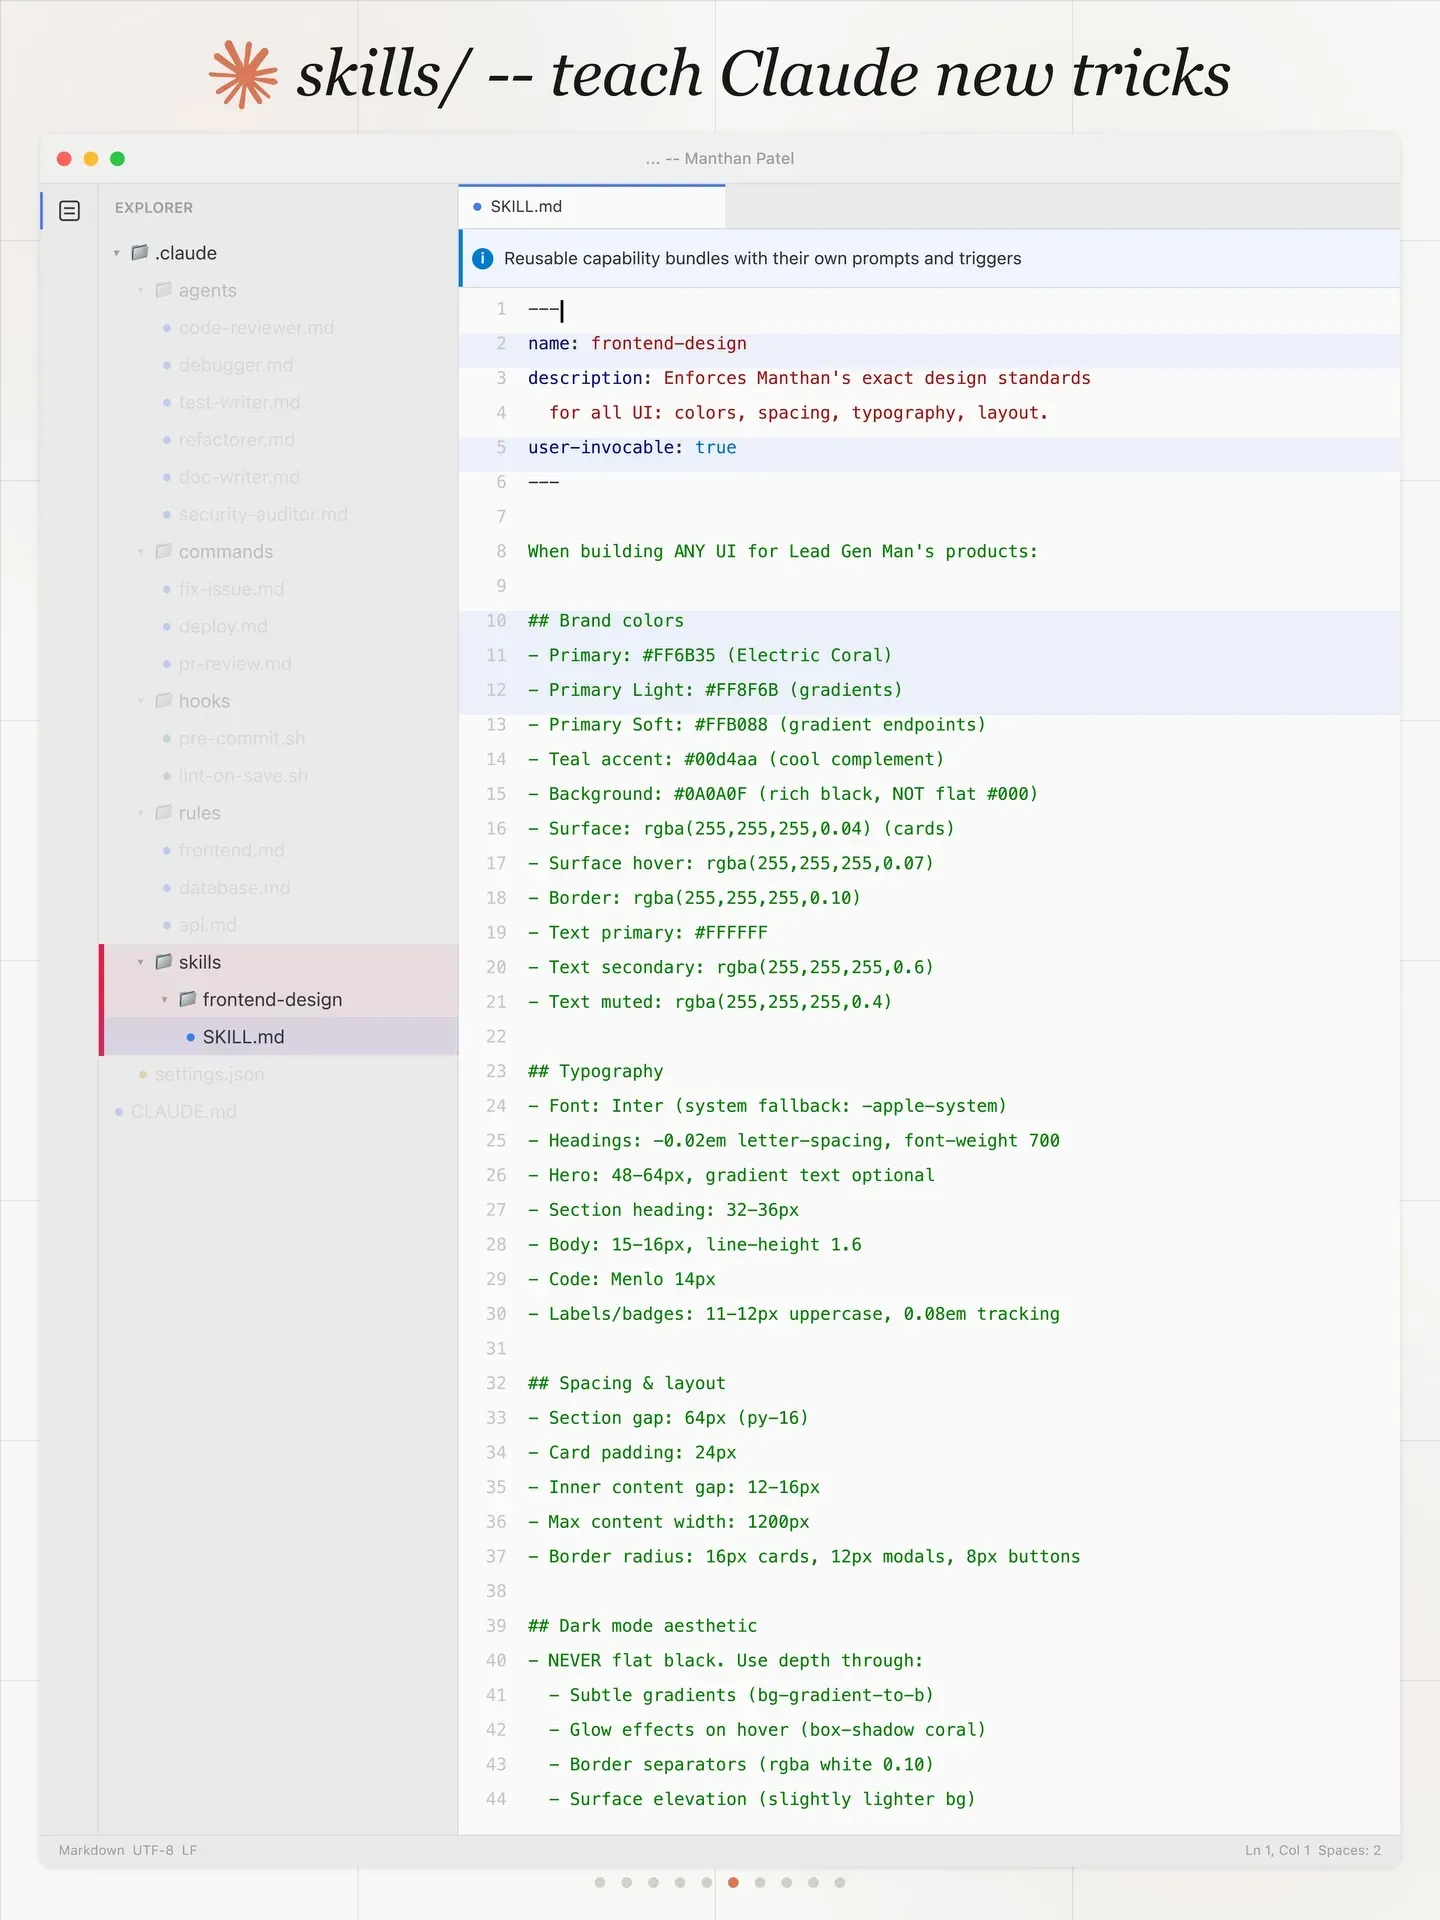The width and height of the screenshot is (1440, 1920).
Task: Click the frontend-design folder icon
Action: tap(188, 999)
